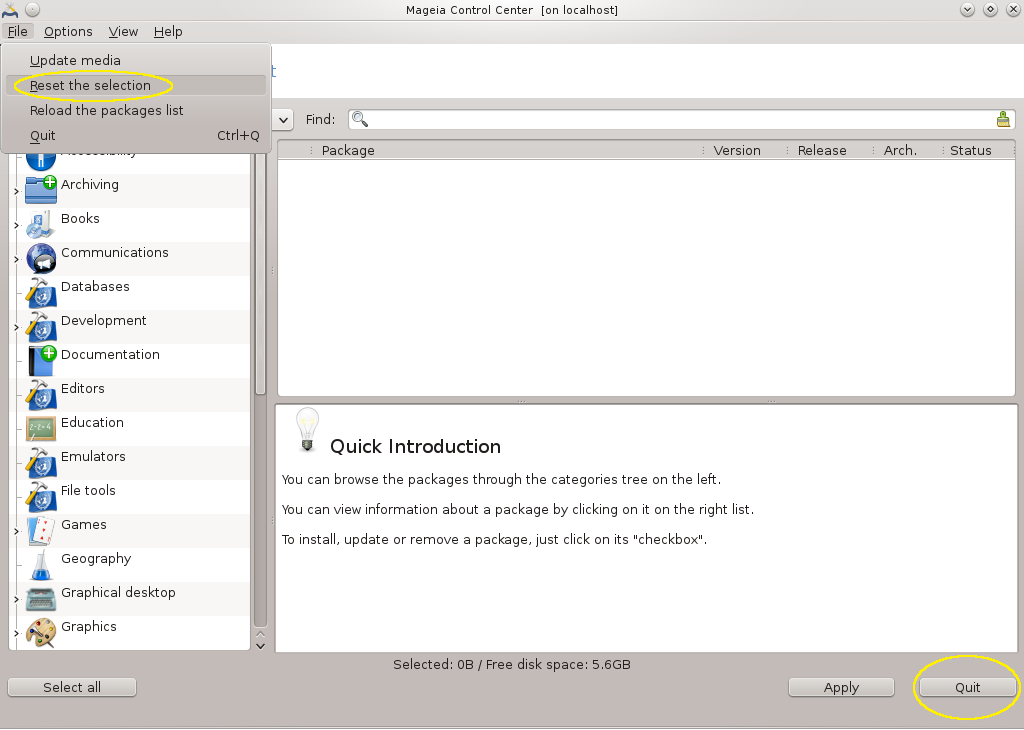Screen dimensions: 1024x730
Task: Clear the Find field with broom icon
Action: [x=1003, y=119]
